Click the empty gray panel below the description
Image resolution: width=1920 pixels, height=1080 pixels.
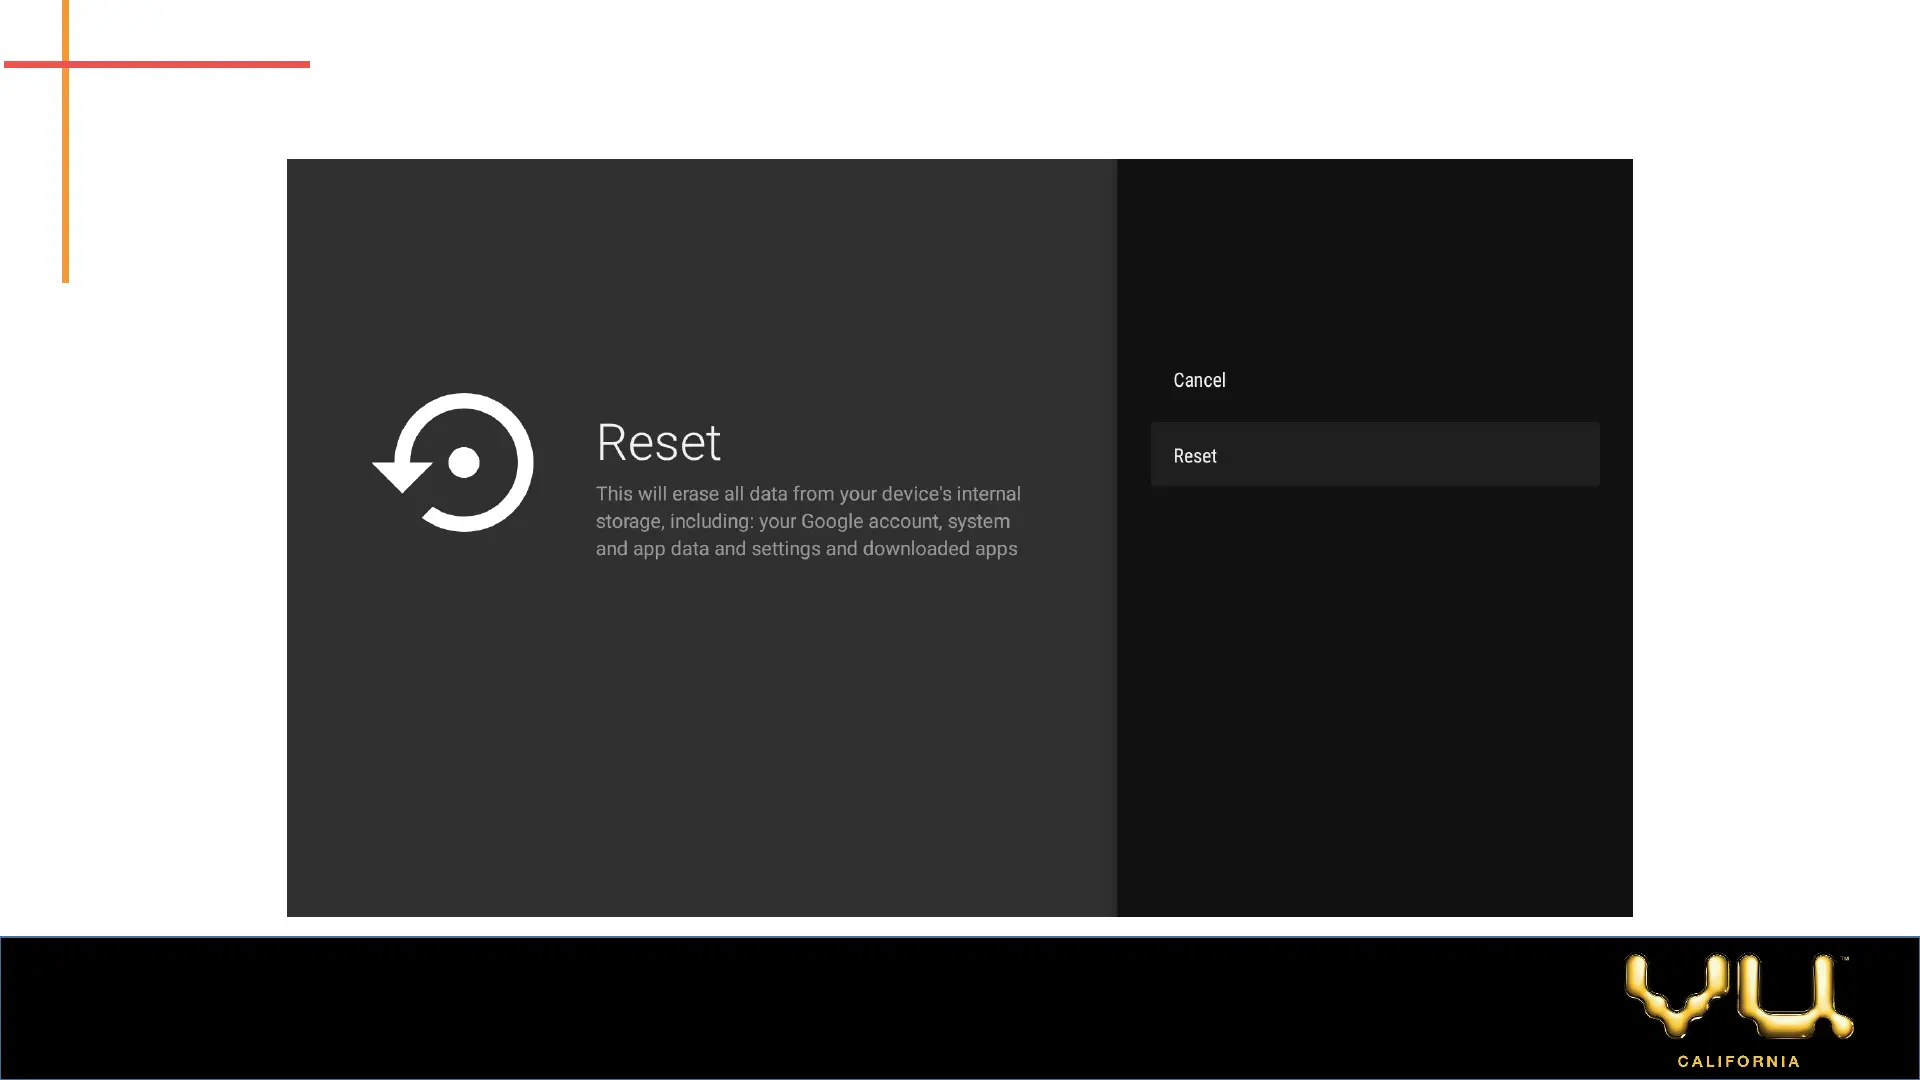[700, 740]
